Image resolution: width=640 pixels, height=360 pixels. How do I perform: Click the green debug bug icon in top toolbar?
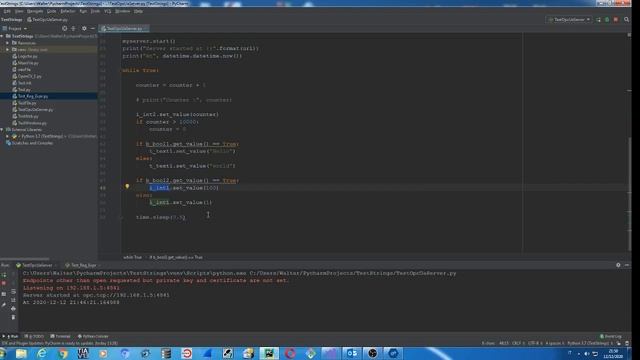(x=607, y=20)
